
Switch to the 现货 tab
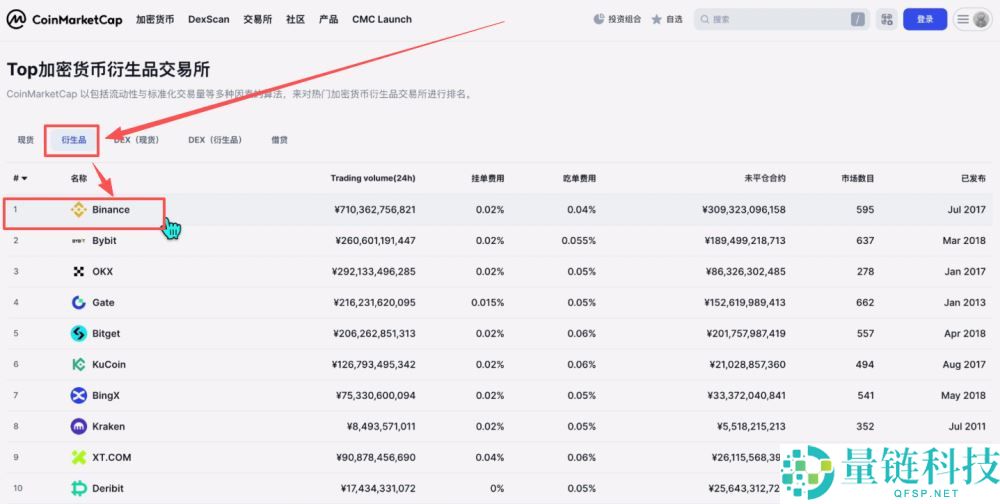pyautogui.click(x=26, y=140)
